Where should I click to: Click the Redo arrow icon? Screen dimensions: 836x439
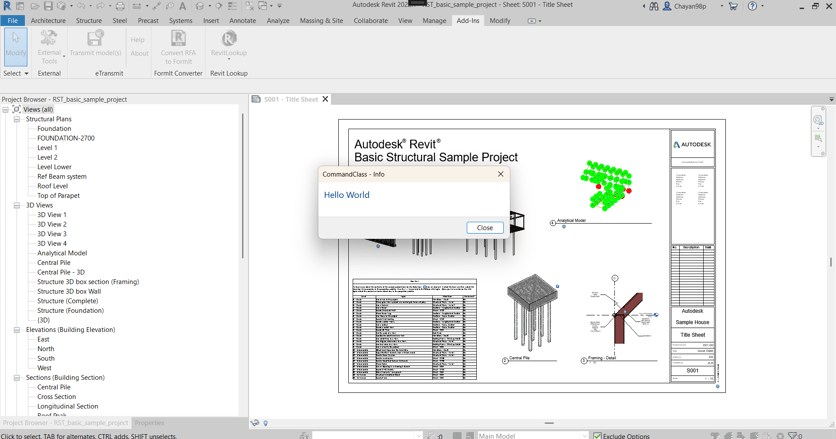[100, 6]
